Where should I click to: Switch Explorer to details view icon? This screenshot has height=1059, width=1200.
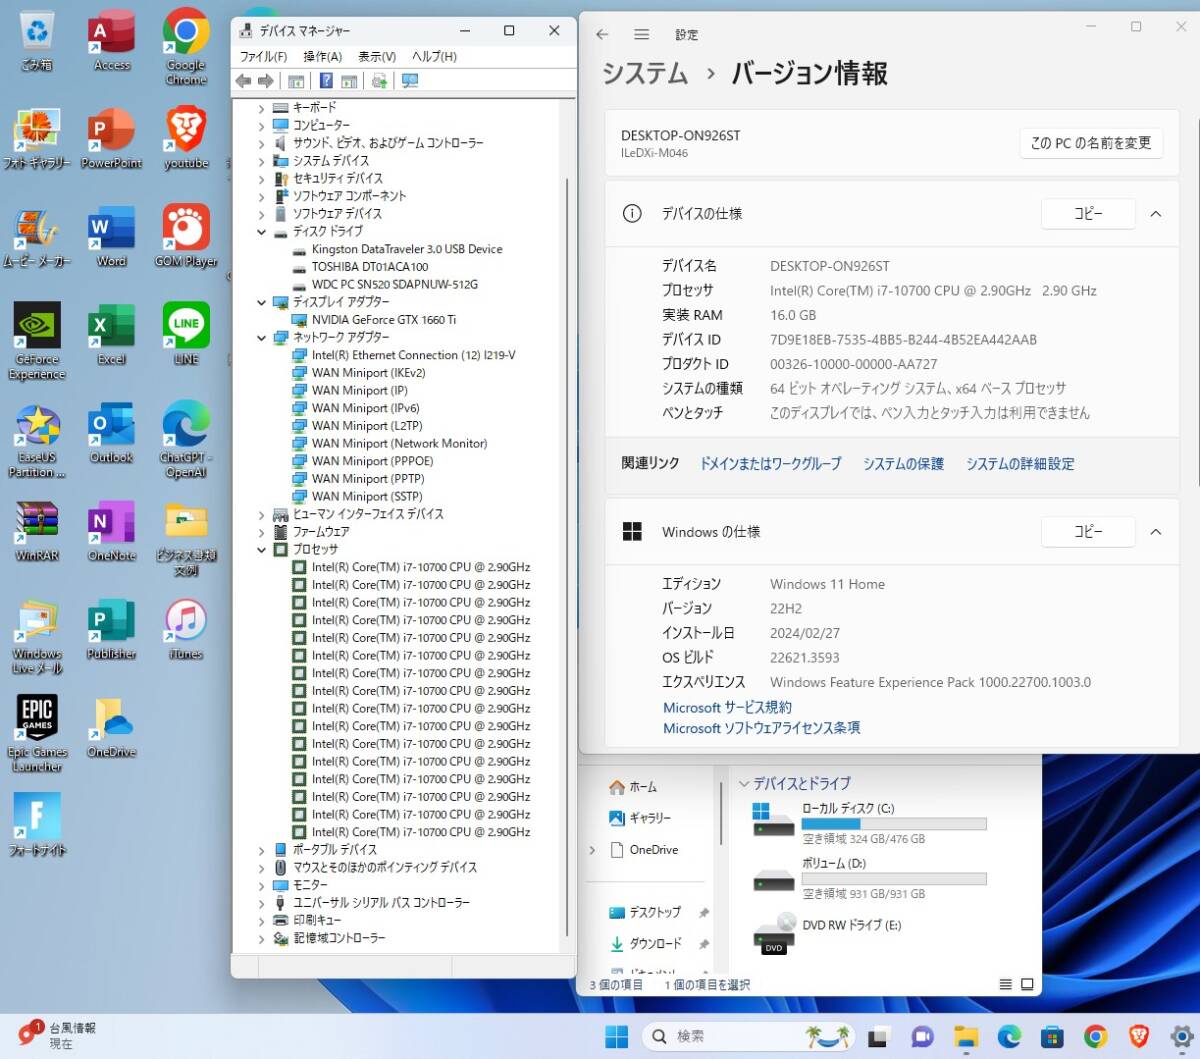(1006, 985)
